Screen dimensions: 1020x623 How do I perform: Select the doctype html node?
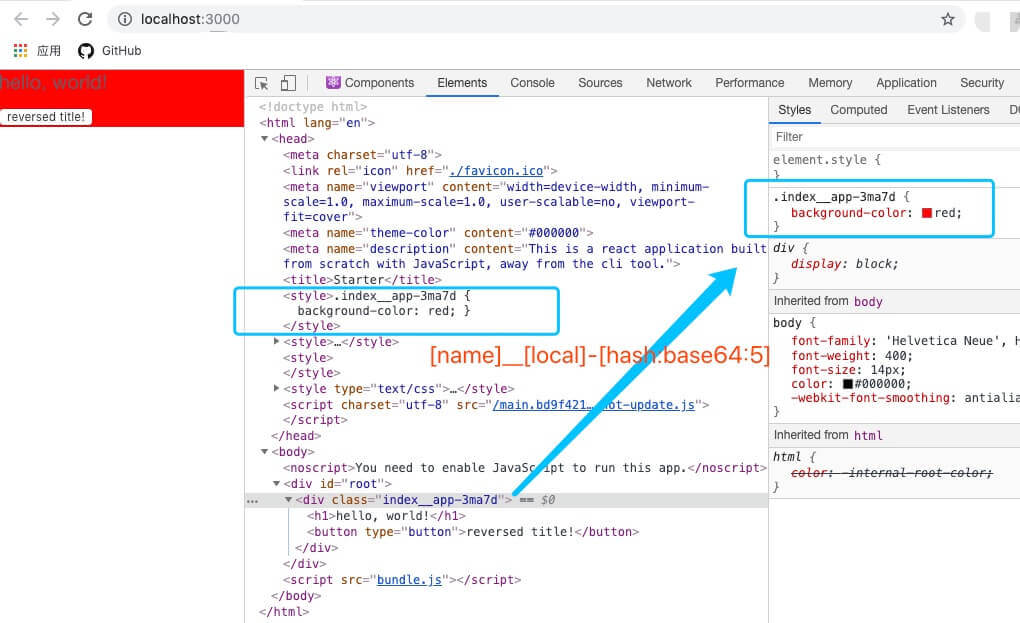coord(313,107)
